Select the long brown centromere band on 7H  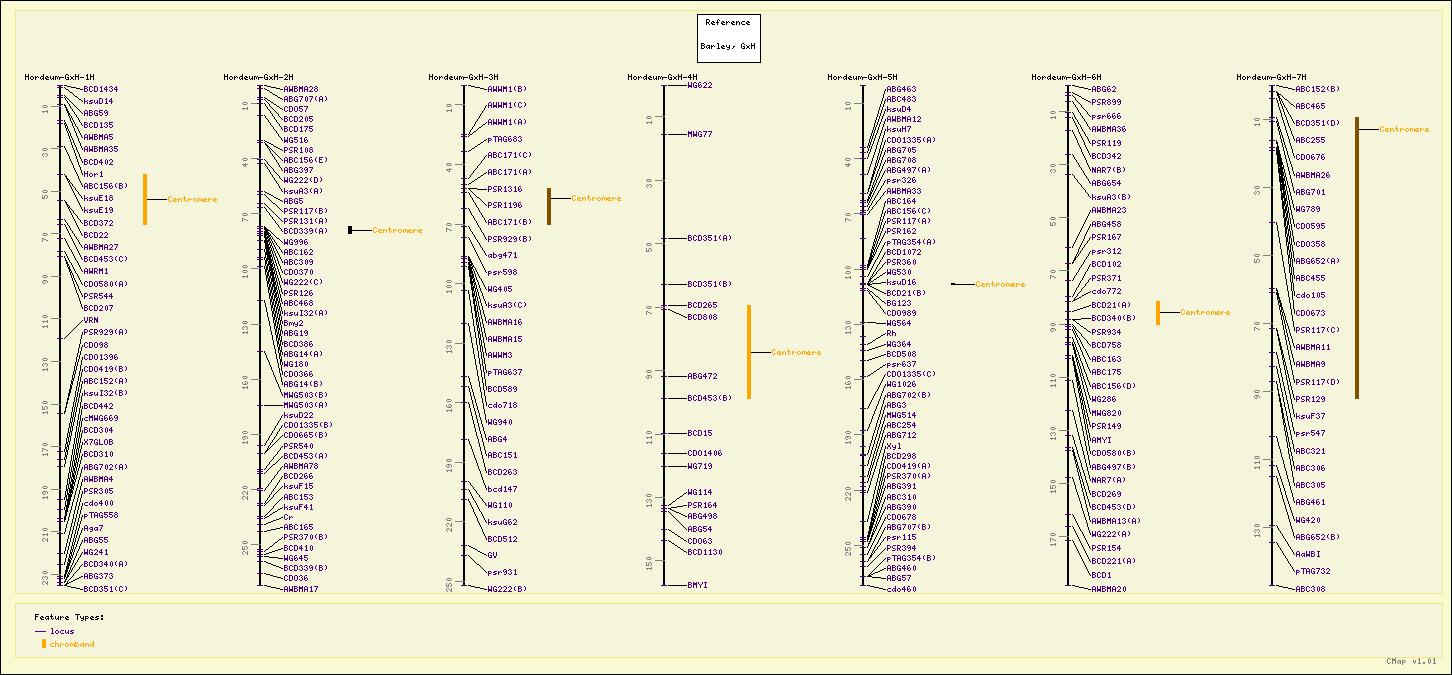(1357, 258)
